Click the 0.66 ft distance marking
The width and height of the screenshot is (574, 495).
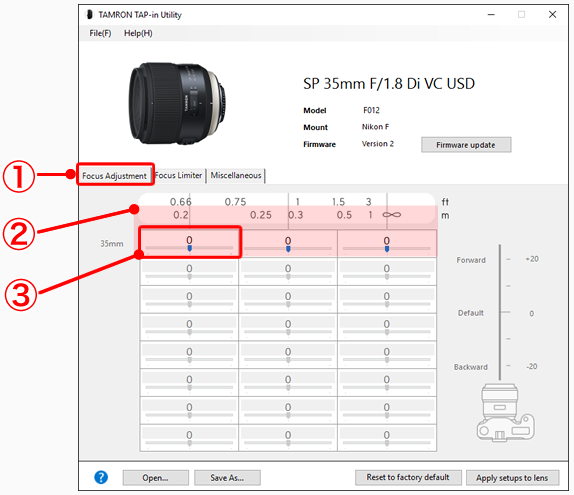coord(180,202)
